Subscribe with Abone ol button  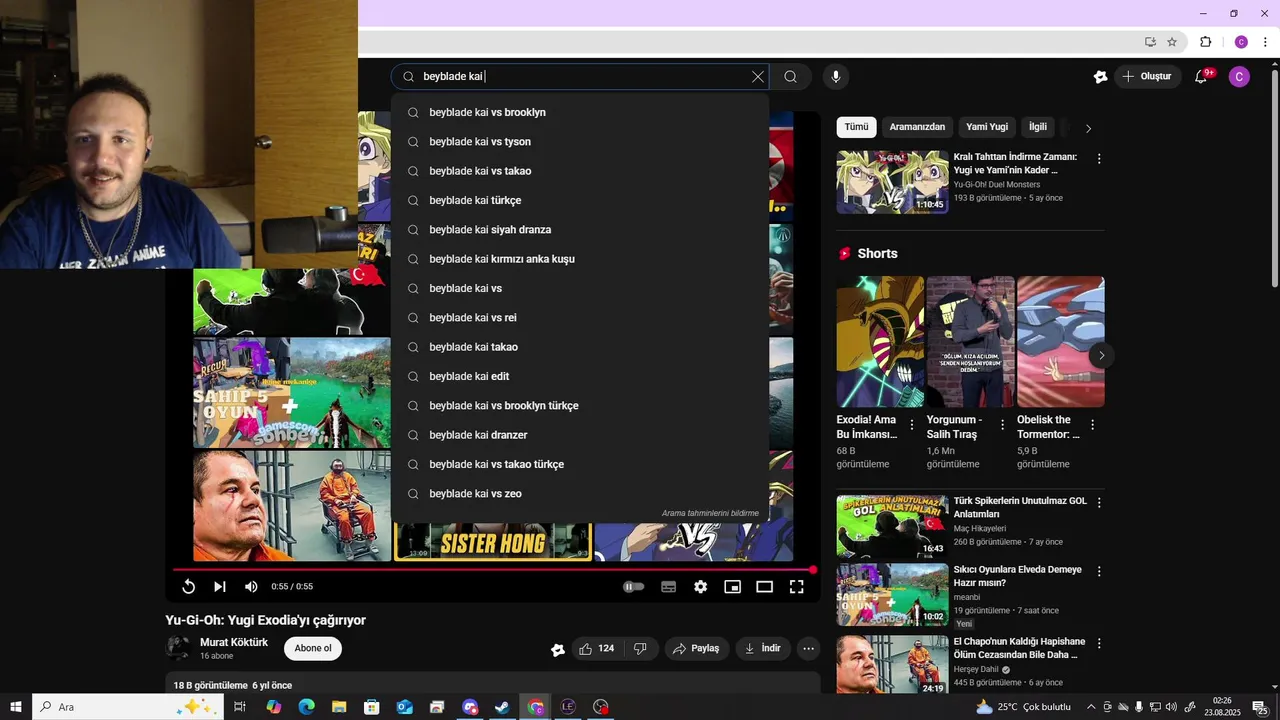313,648
